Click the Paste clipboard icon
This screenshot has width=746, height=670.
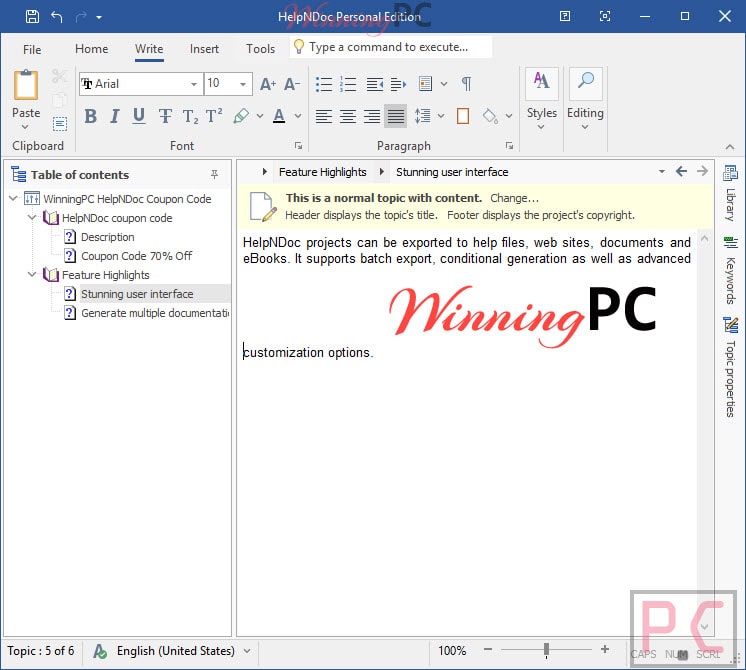coord(26,85)
